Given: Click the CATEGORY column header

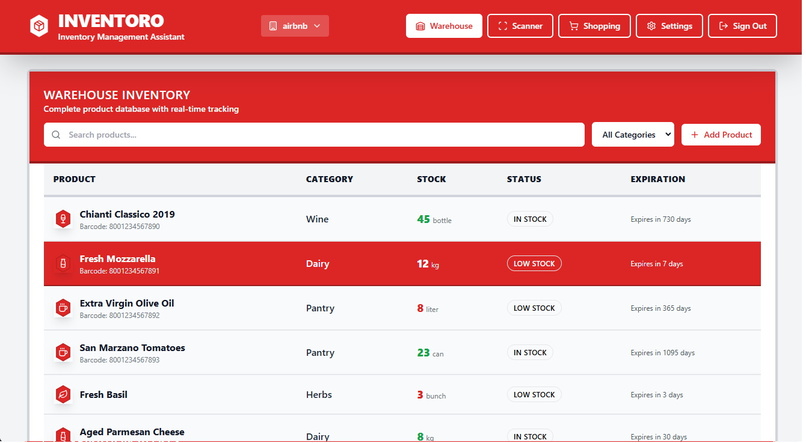Looking at the screenshot, I should (x=329, y=179).
